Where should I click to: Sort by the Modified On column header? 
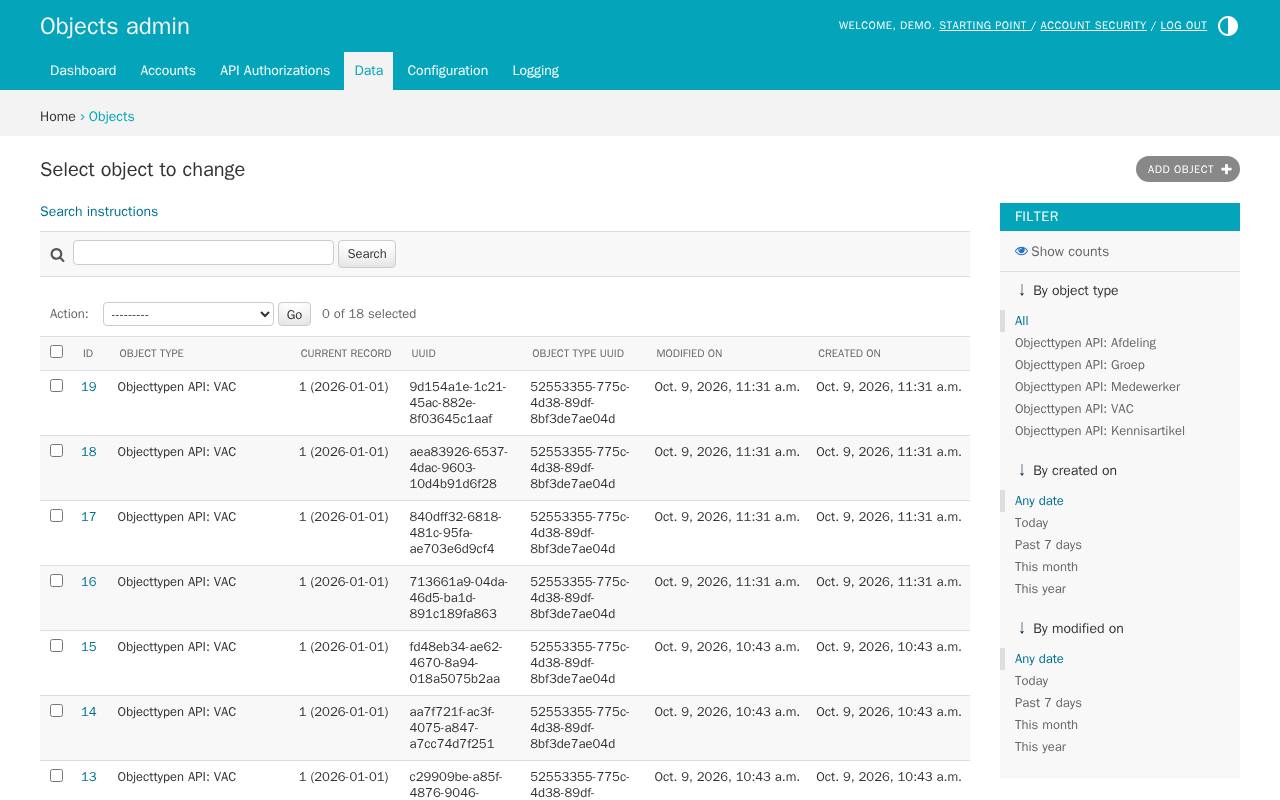pos(689,353)
